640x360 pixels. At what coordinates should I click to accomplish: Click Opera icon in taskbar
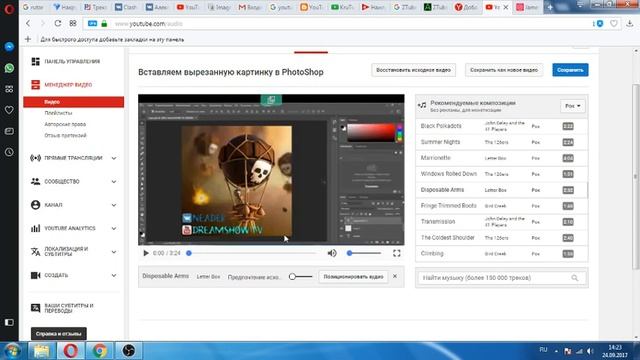70,351
